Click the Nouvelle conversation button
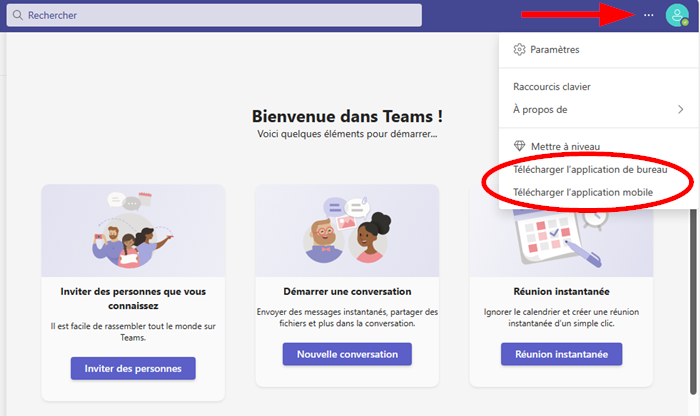Image resolution: width=700 pixels, height=416 pixels. click(x=347, y=354)
